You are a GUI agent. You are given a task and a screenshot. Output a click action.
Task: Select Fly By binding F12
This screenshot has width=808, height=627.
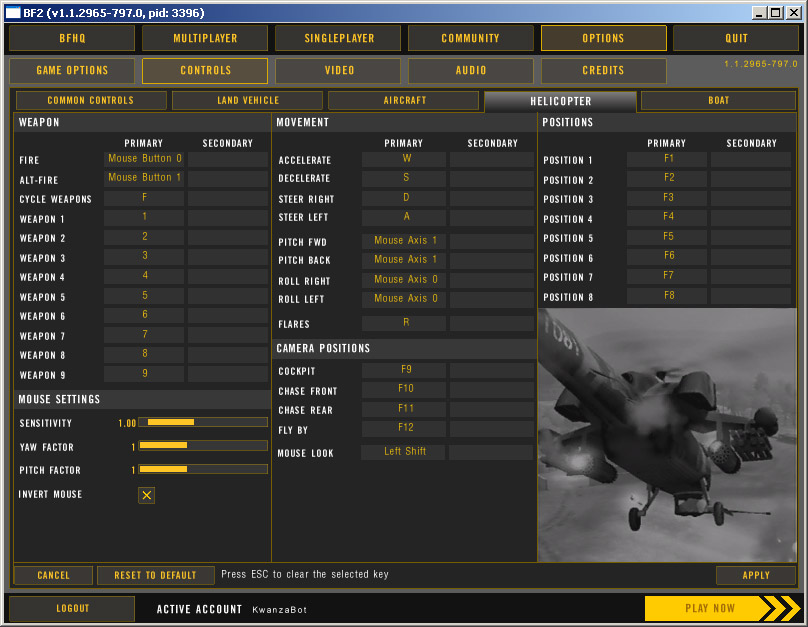(404, 428)
